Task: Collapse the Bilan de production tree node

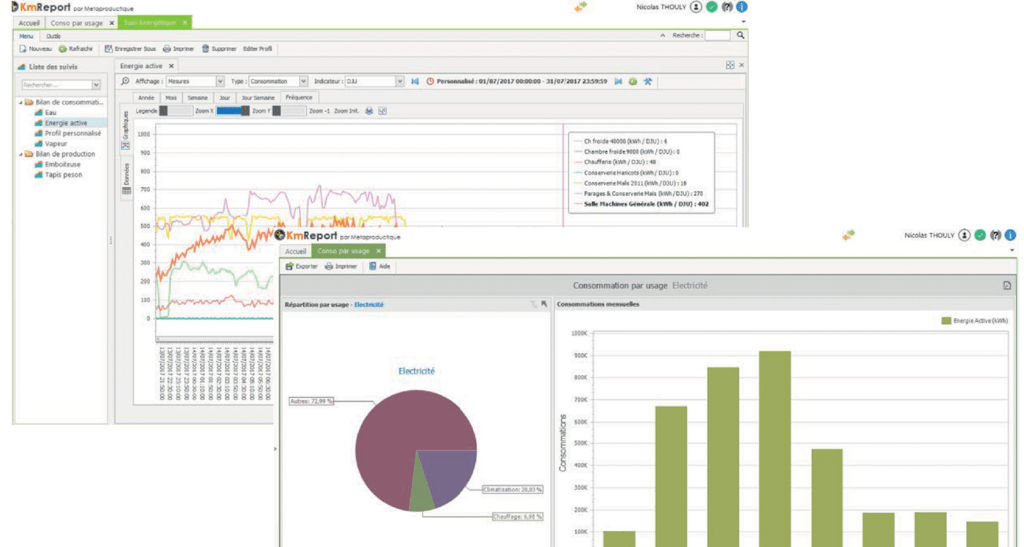Action: [x=20, y=154]
